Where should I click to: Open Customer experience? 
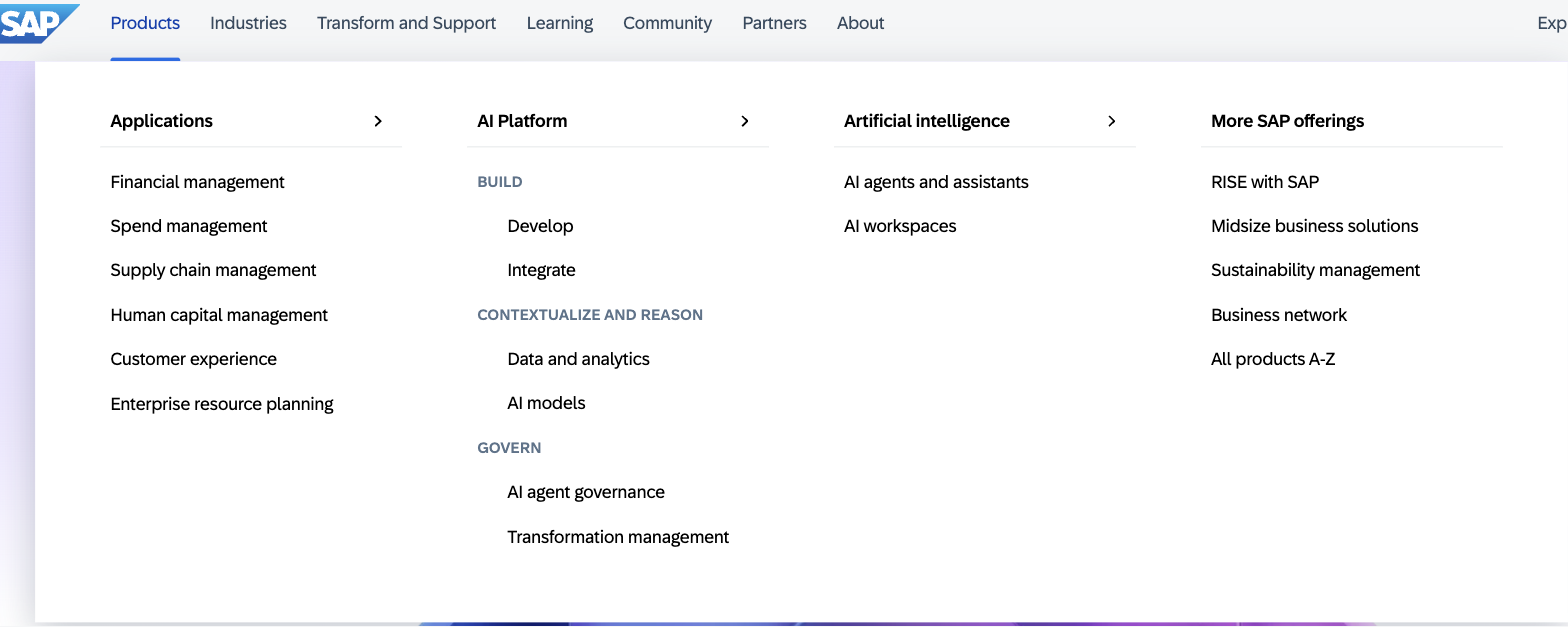click(x=194, y=359)
